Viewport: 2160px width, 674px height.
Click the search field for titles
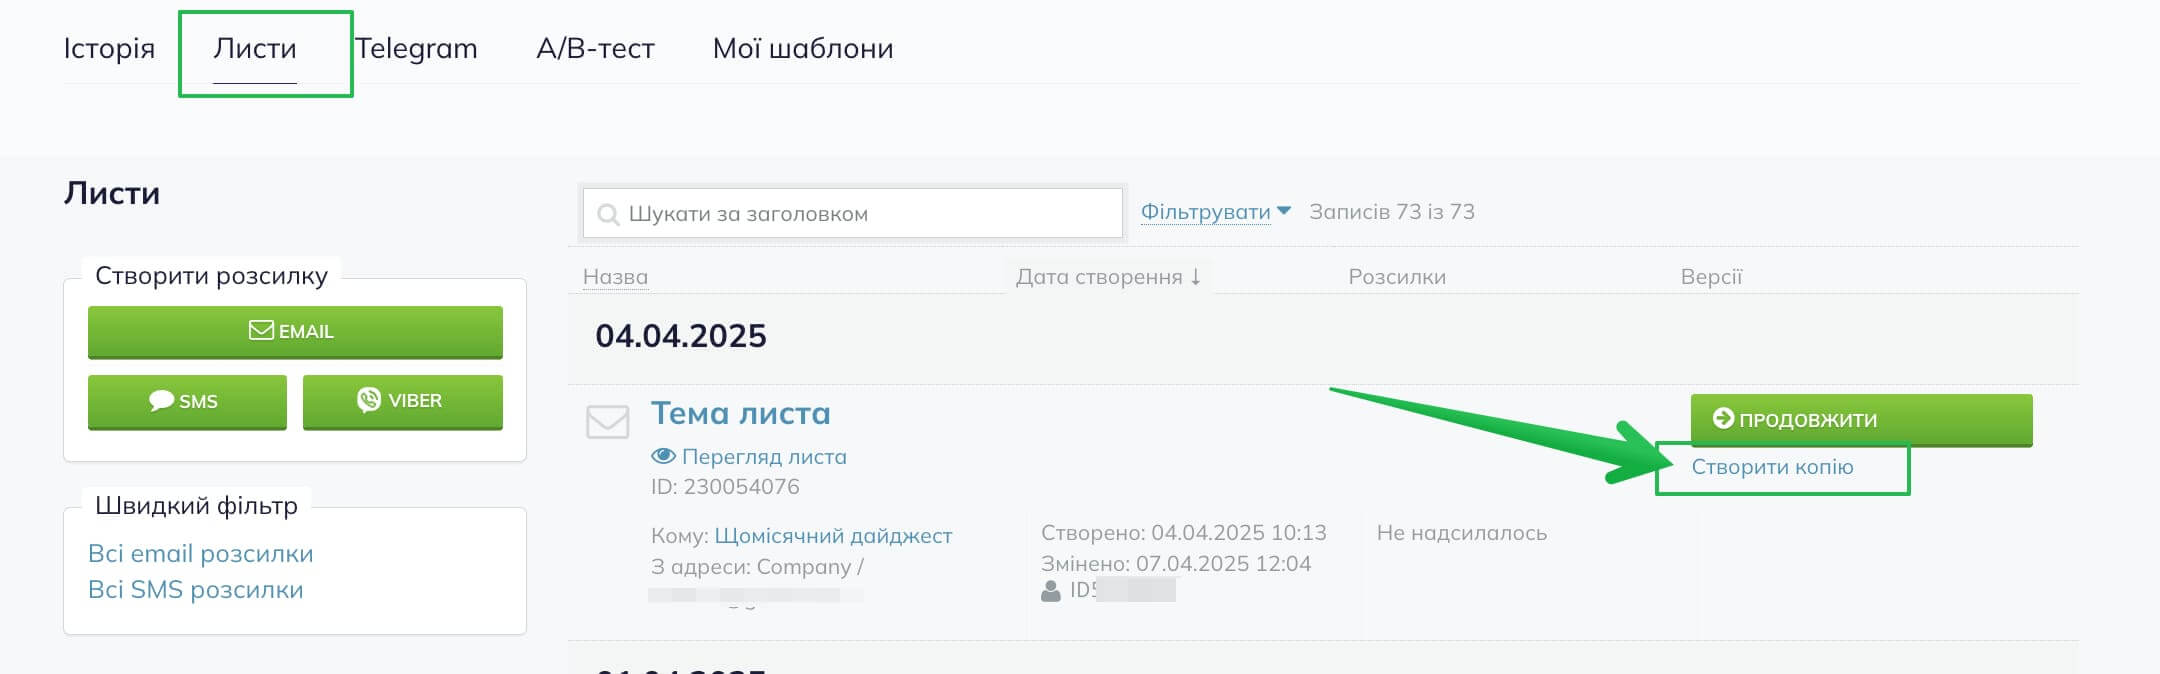(x=852, y=213)
